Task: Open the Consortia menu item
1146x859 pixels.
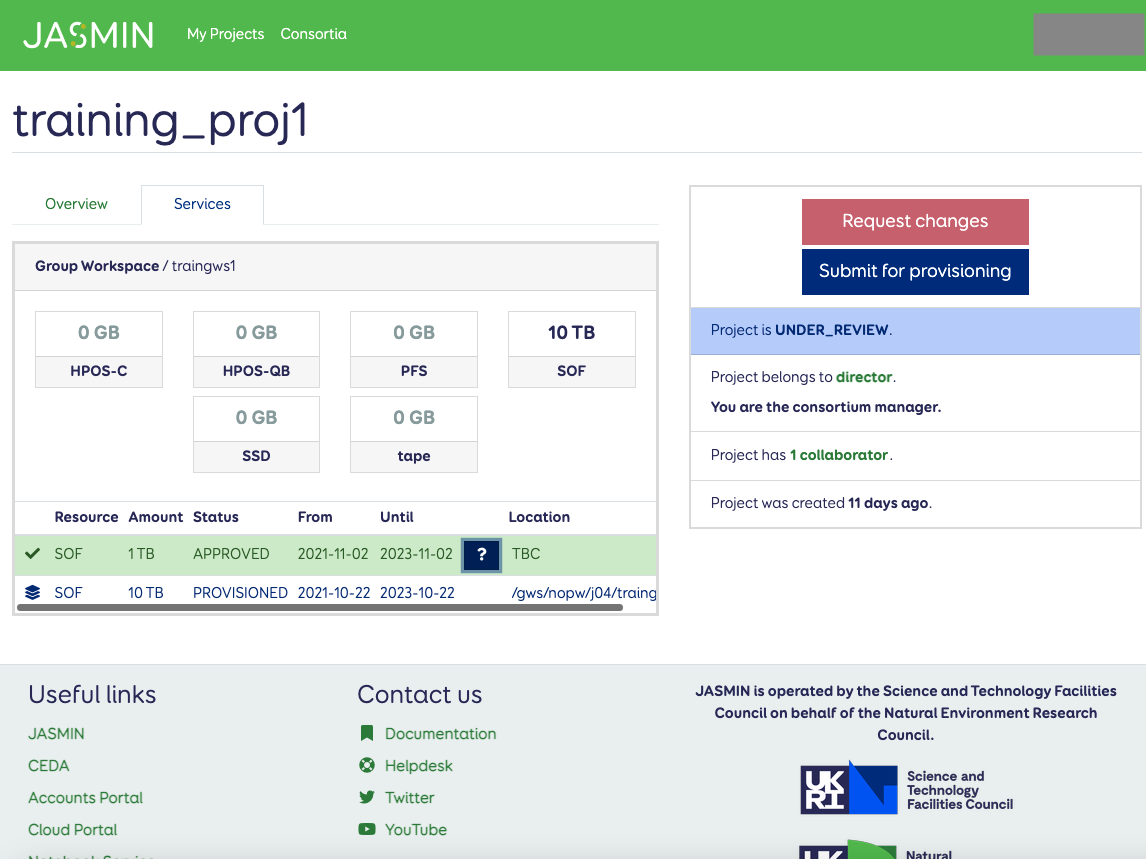Action: coord(313,34)
